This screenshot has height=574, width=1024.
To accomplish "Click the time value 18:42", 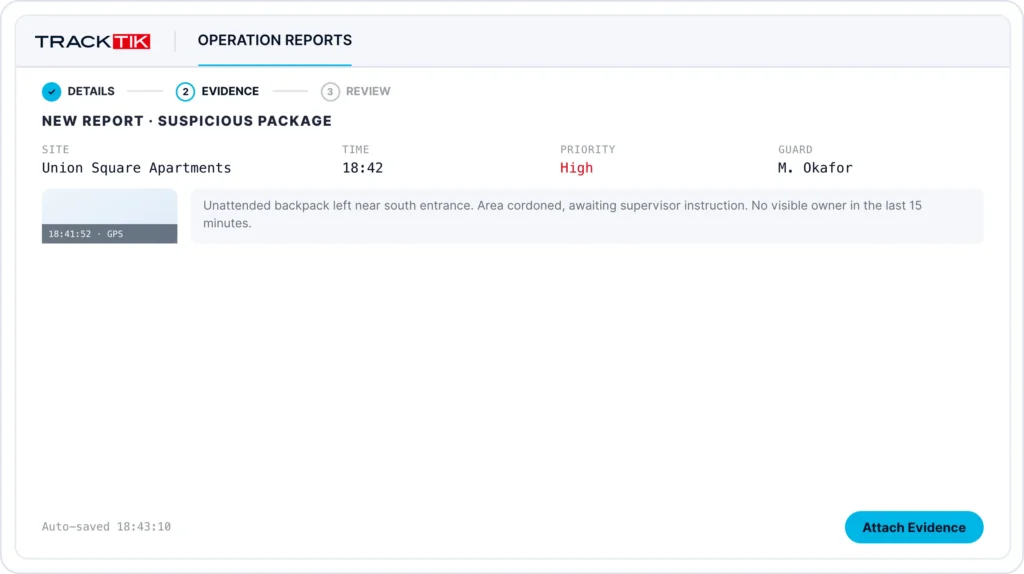I will (x=362, y=168).
